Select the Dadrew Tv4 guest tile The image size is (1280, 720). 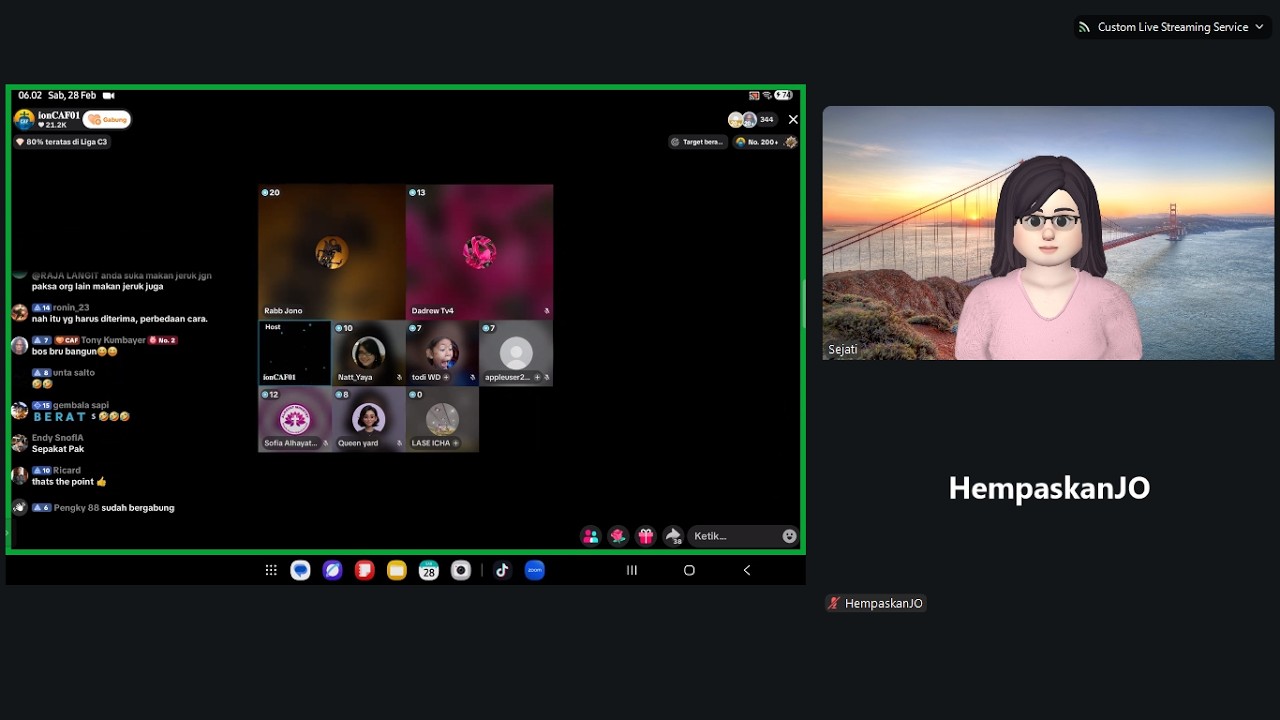click(480, 252)
